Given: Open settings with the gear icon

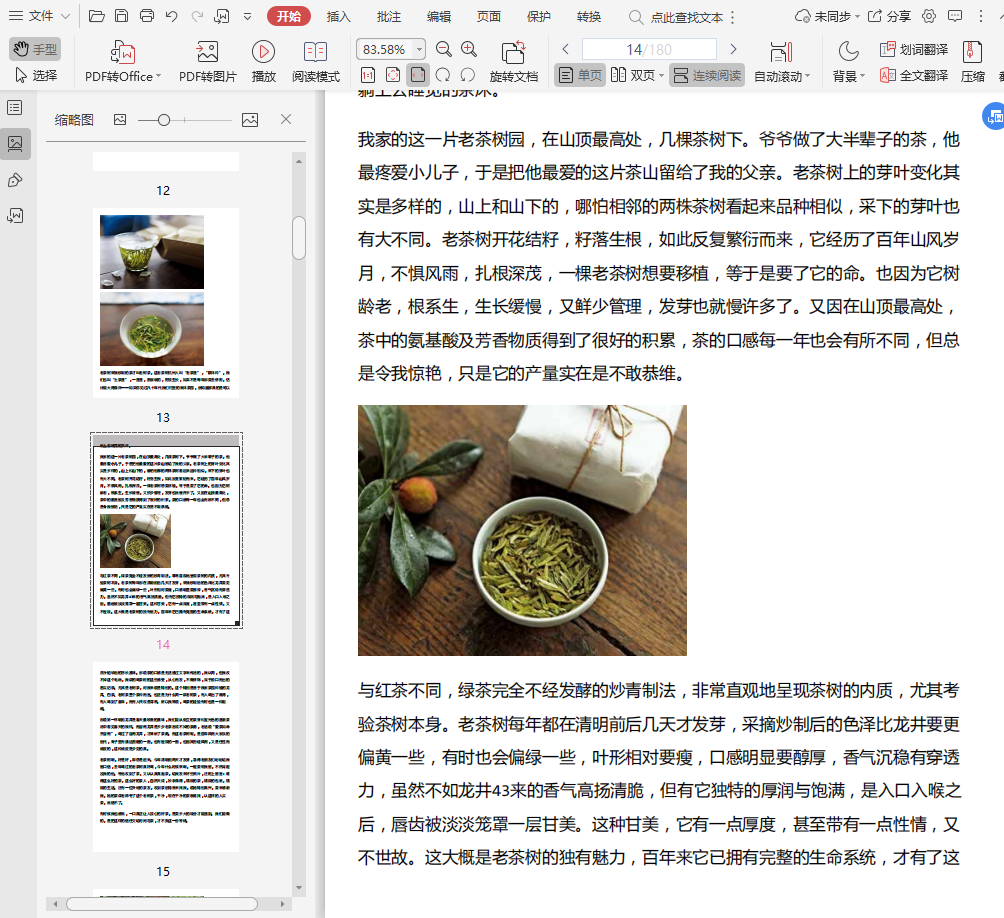Looking at the screenshot, I should [x=928, y=16].
